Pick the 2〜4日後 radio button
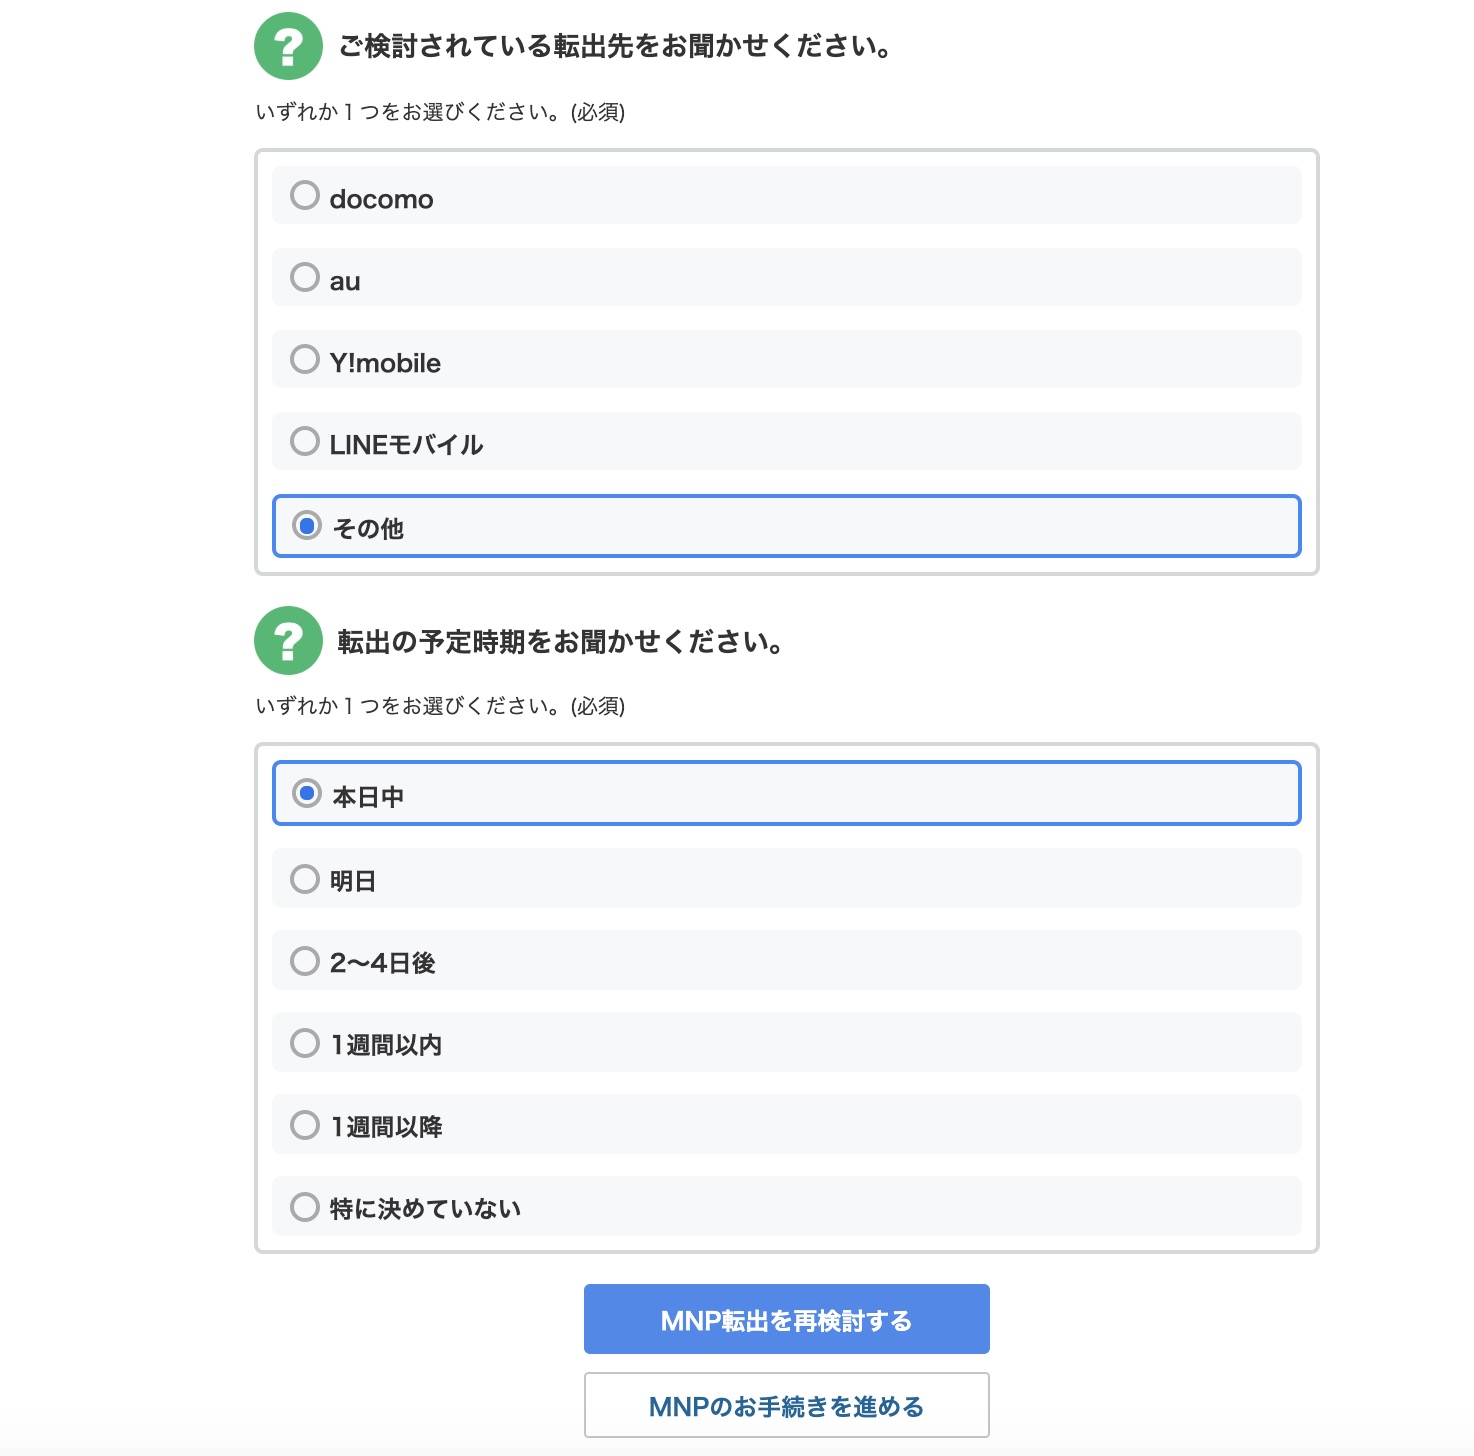Image resolution: width=1474 pixels, height=1456 pixels. click(305, 961)
